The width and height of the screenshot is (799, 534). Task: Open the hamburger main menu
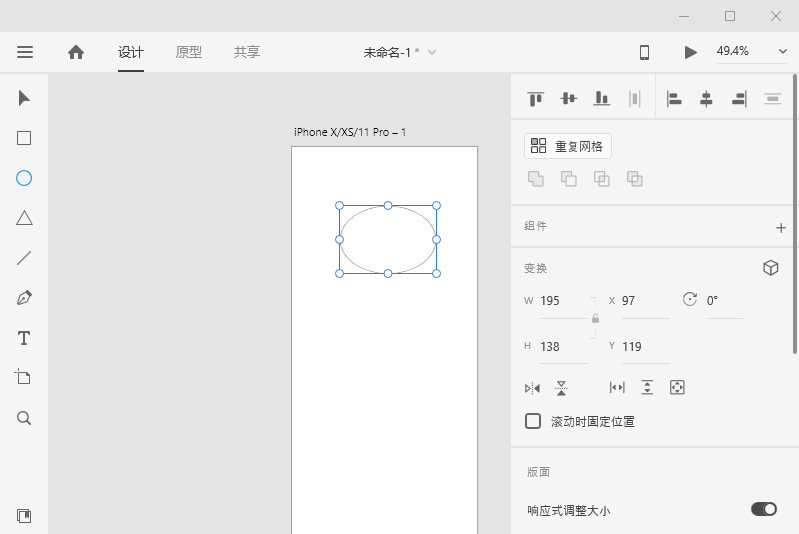pos(25,52)
